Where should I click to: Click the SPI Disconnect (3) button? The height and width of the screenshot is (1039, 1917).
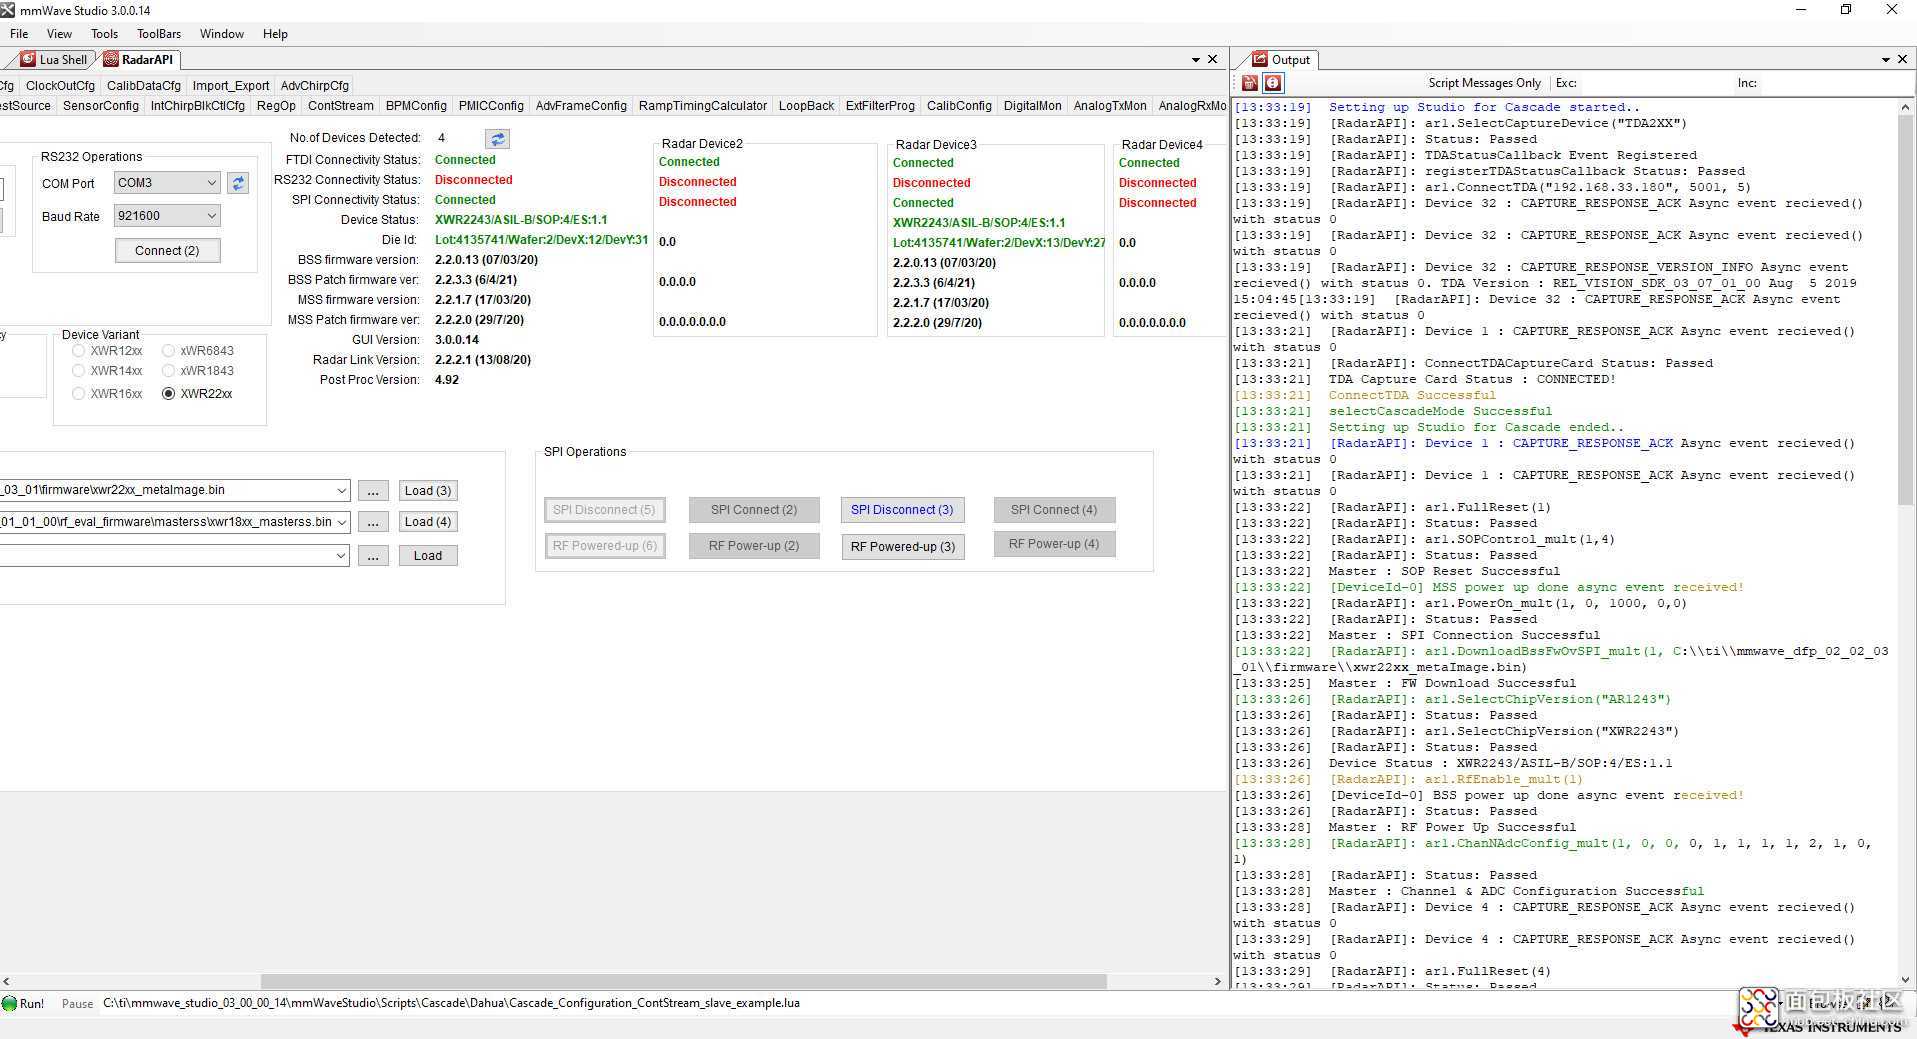902,510
